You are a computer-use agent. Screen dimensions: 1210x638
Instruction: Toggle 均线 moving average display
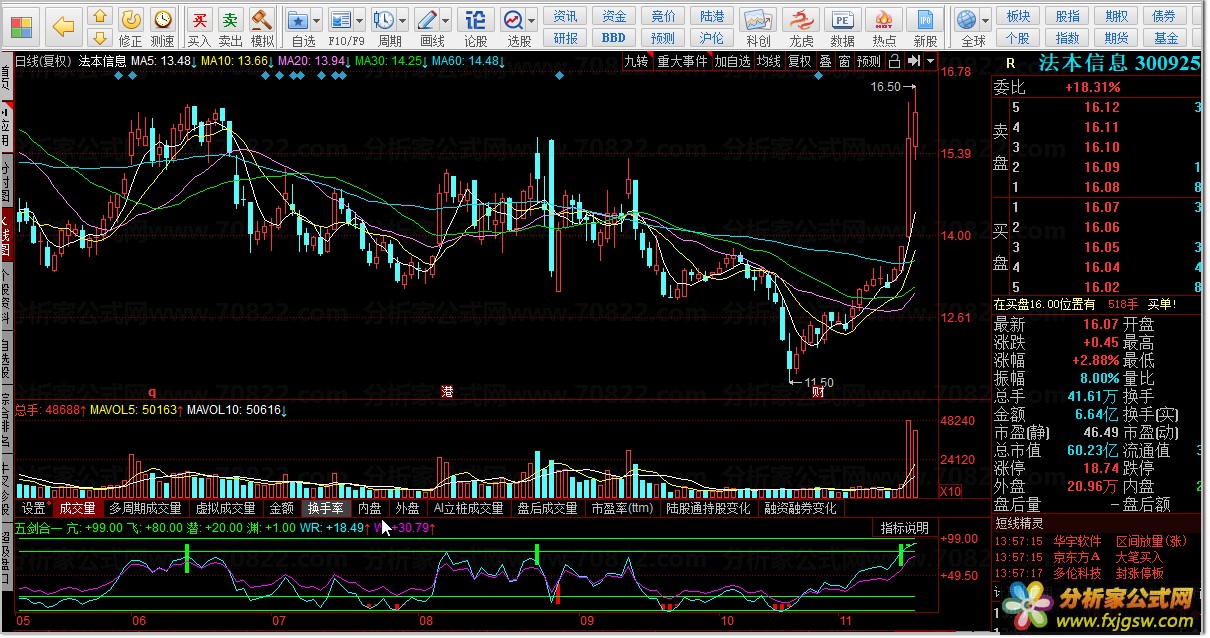pyautogui.click(x=768, y=60)
